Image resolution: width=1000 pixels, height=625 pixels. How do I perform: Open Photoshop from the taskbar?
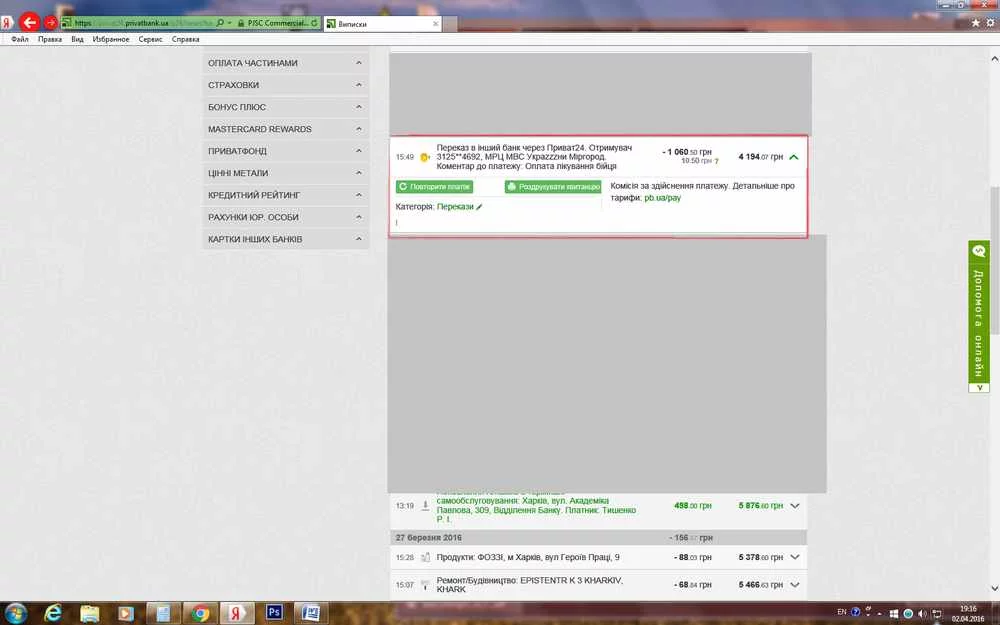click(274, 613)
